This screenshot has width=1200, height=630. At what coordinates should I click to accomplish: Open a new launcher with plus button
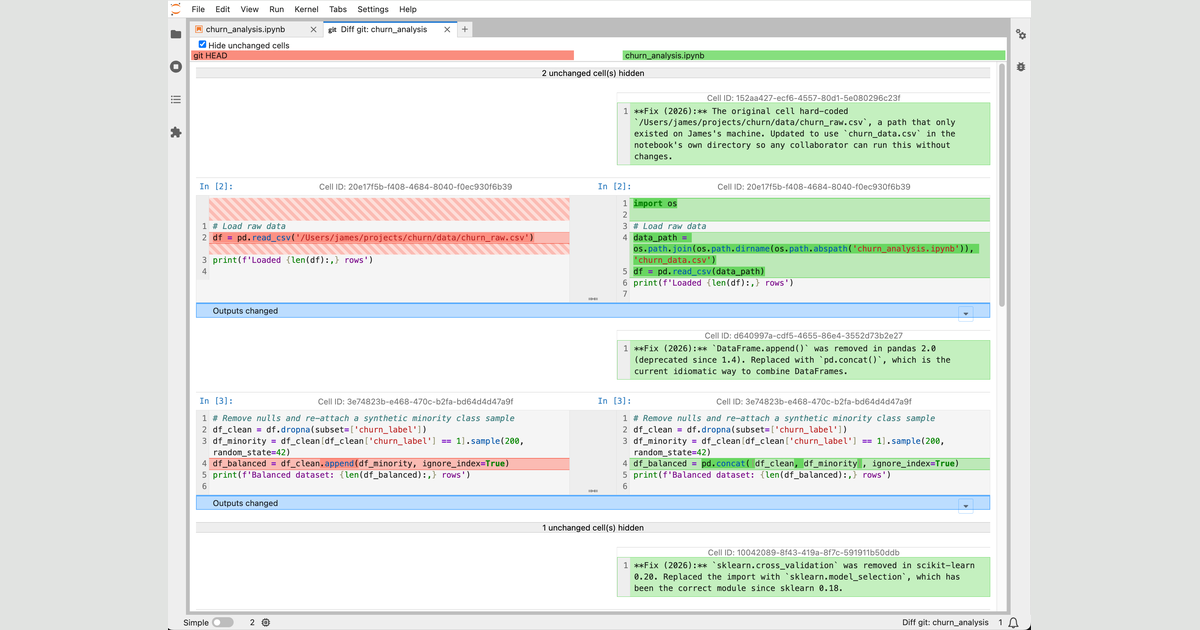[465, 29]
